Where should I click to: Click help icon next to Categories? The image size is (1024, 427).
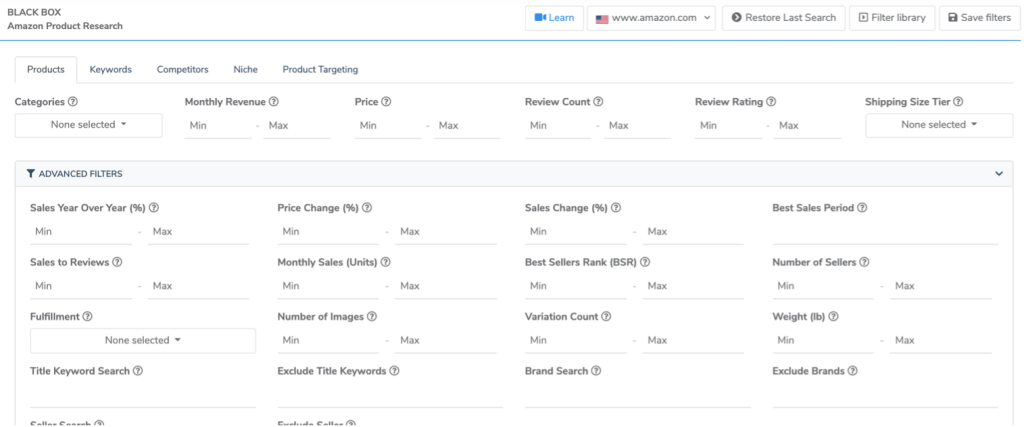[73, 102]
